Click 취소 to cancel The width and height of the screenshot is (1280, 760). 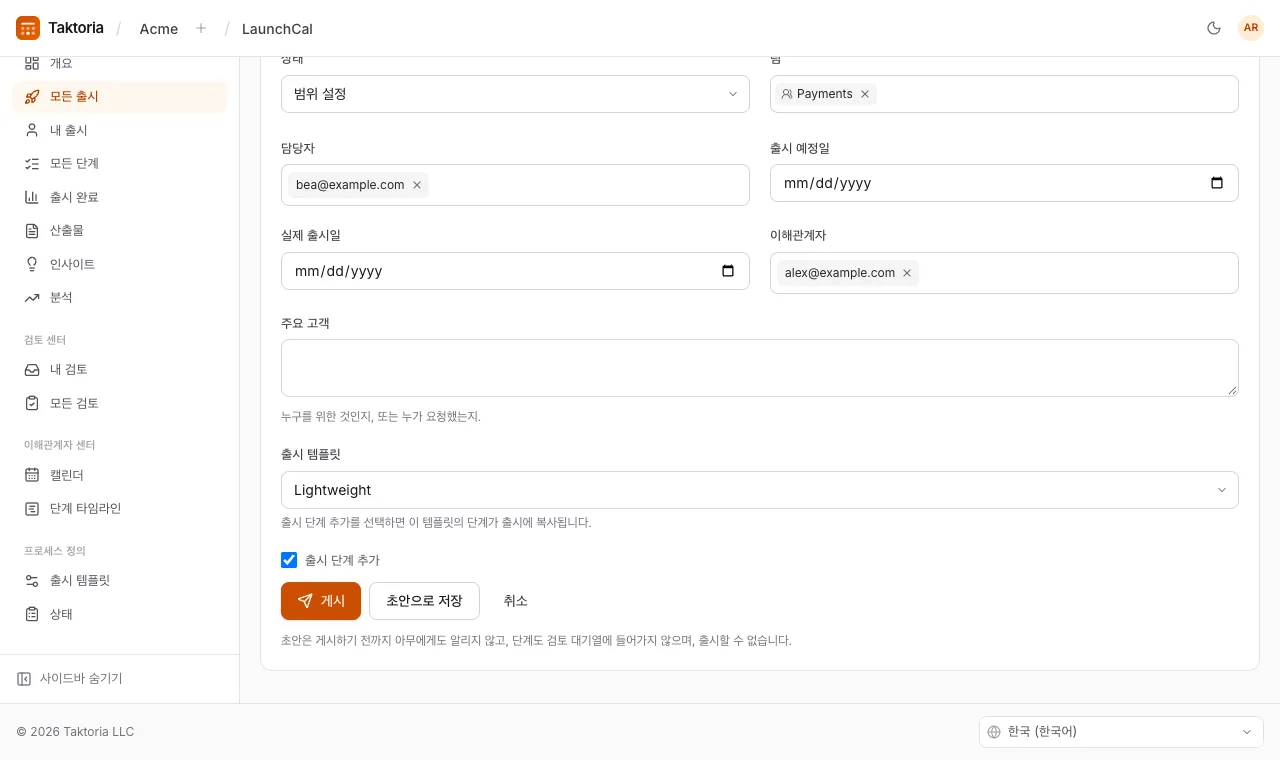coord(515,601)
